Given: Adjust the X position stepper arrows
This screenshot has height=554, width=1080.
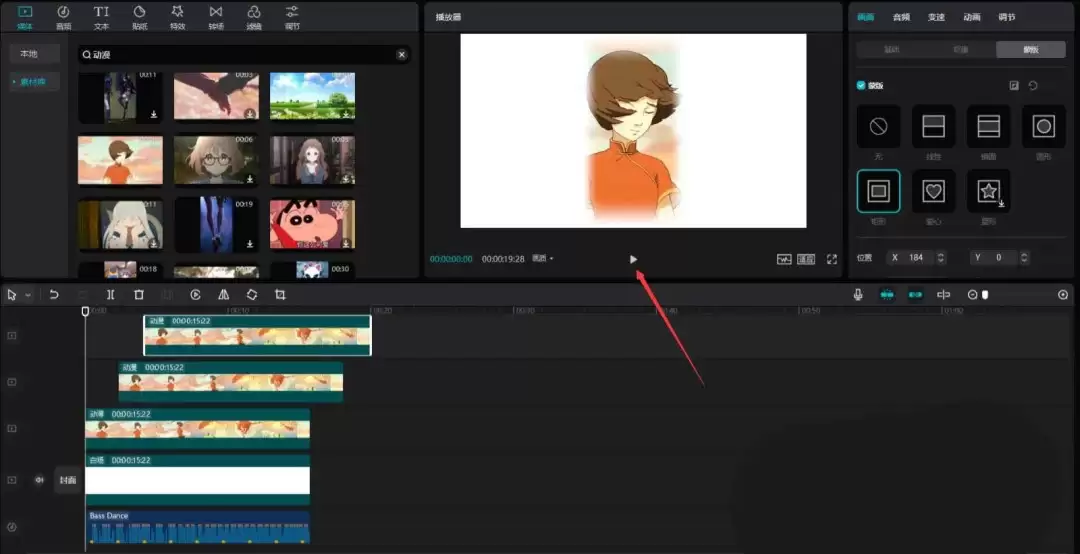Looking at the screenshot, I should tap(942, 258).
